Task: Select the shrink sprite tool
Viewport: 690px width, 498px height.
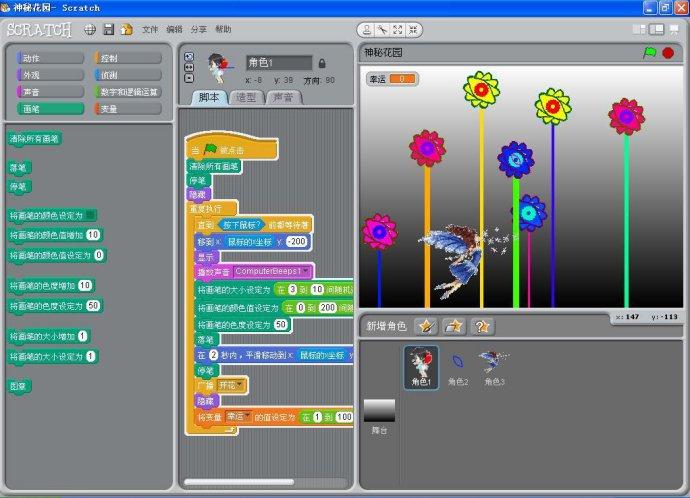Action: (x=413, y=30)
